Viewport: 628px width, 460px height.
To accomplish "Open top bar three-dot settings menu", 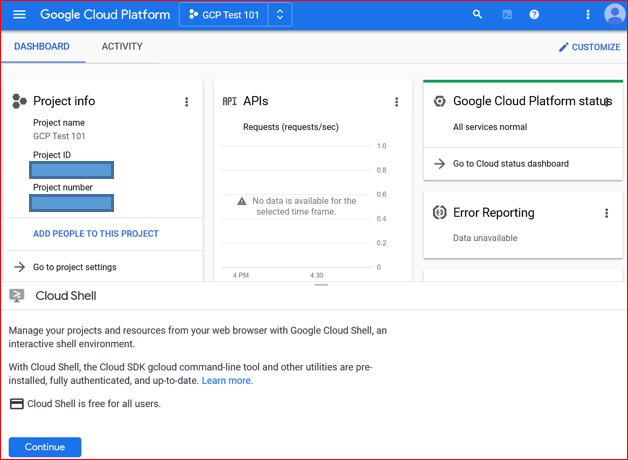I will click(588, 15).
